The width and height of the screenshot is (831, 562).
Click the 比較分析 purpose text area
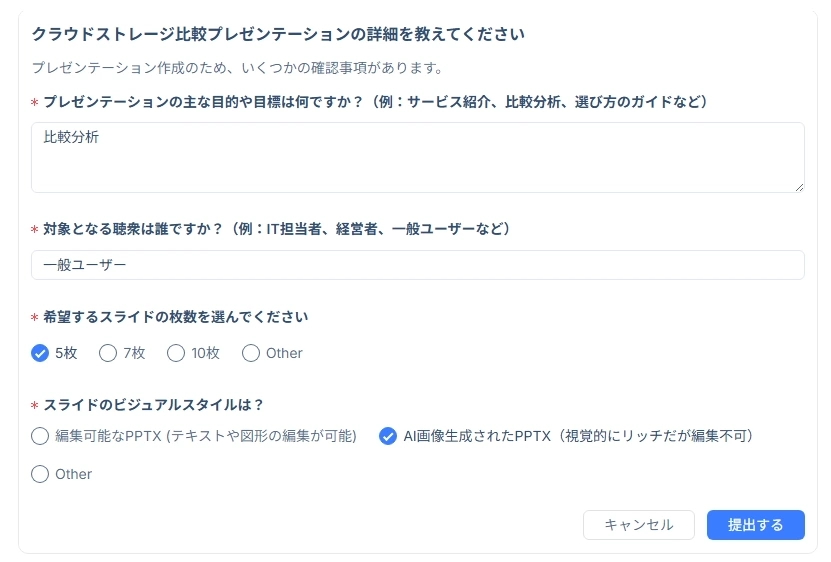point(417,157)
